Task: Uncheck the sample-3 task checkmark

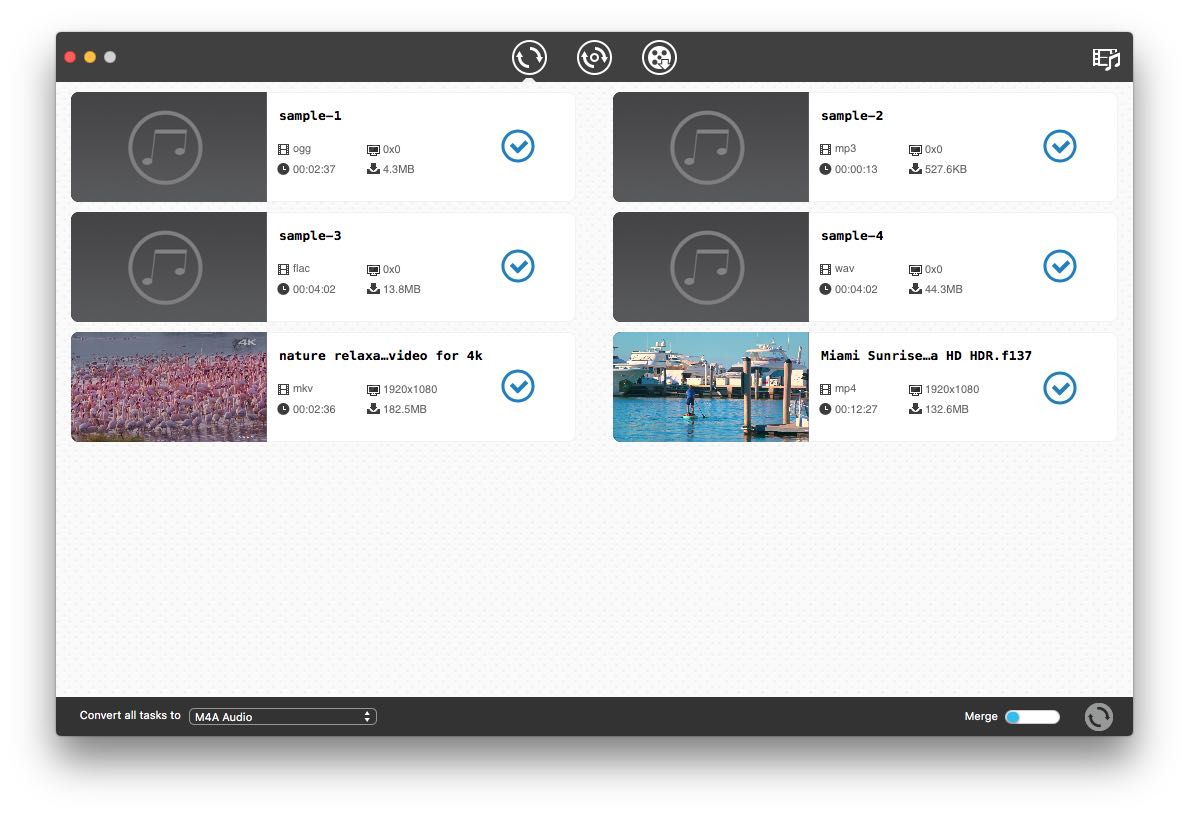Action: coord(518,266)
